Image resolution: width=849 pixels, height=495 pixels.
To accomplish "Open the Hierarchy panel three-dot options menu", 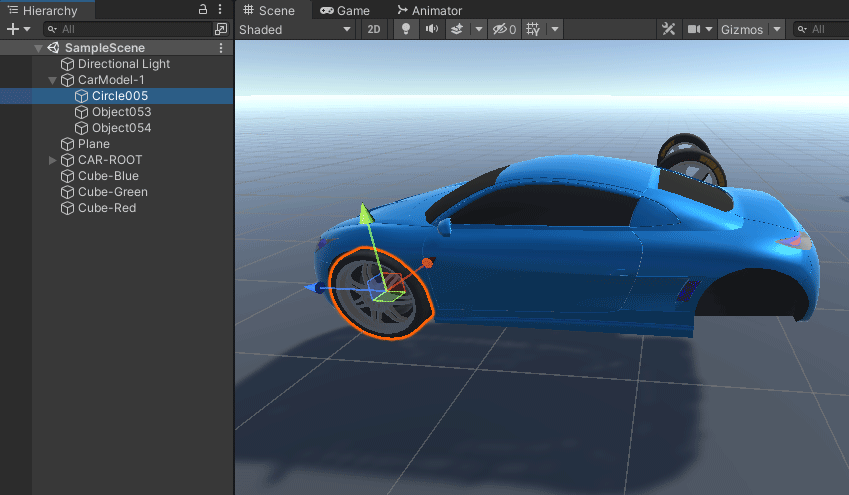I will pyautogui.click(x=220, y=10).
